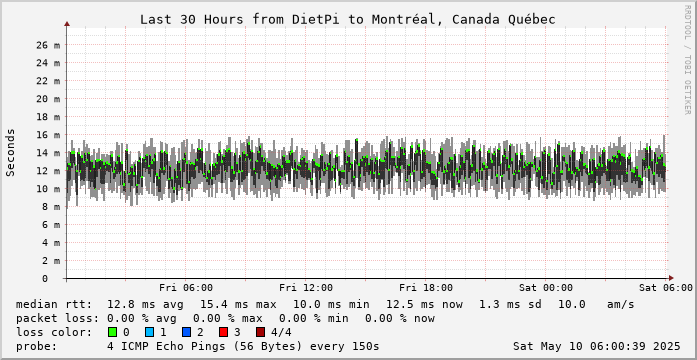This screenshot has width=697, height=360.
Task: Click the dark blue loss swatch 2
Action: 186,332
